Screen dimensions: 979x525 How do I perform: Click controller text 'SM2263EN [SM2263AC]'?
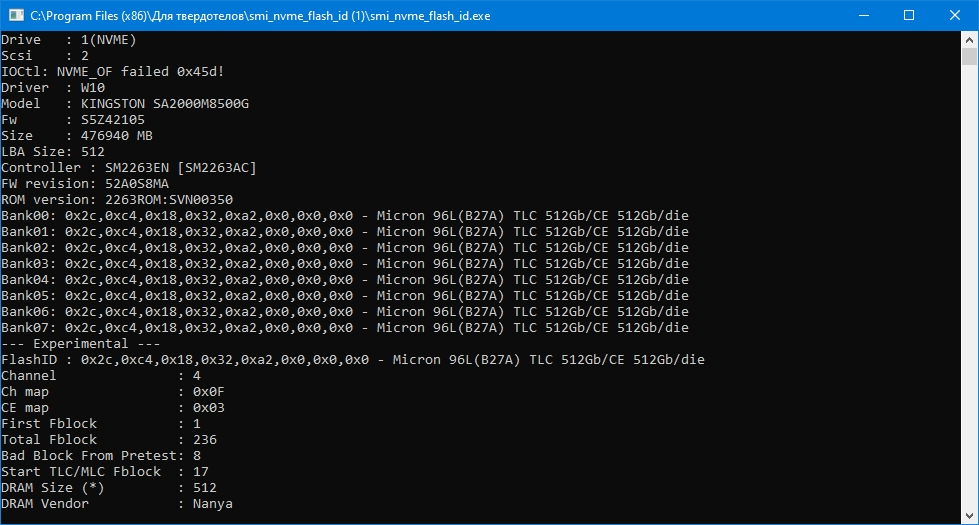coord(180,168)
